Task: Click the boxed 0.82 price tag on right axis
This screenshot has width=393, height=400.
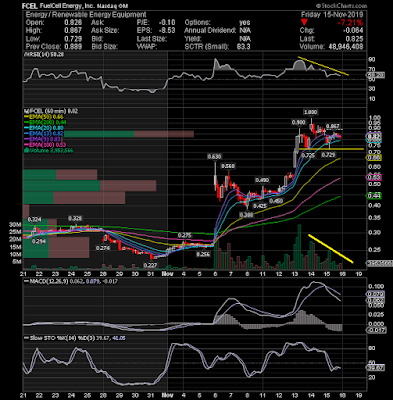Action: (x=375, y=136)
